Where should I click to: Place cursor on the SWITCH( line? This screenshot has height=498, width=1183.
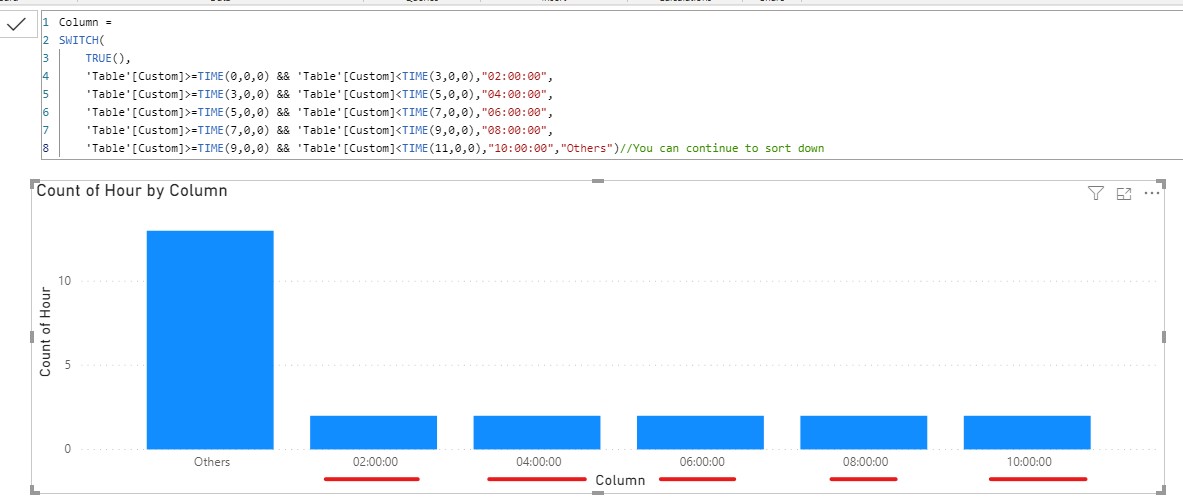pos(81,40)
